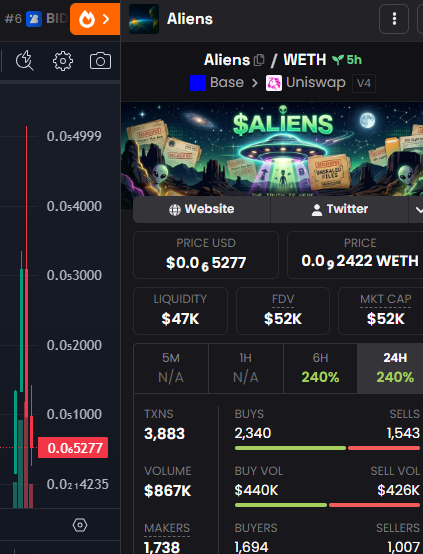Screen dimensions: 423x554
Task: Click the buys versus sells ratio bar
Action: (x=327, y=448)
